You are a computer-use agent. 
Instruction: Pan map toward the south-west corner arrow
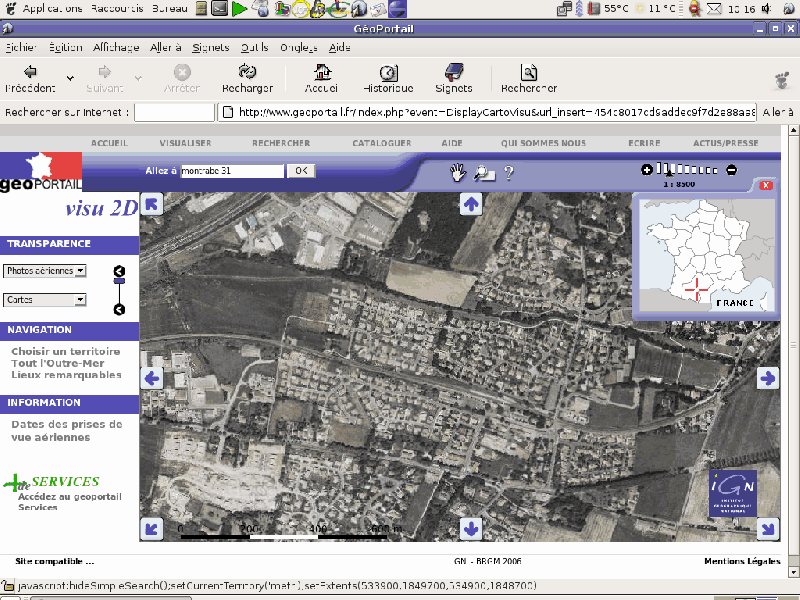point(152,529)
